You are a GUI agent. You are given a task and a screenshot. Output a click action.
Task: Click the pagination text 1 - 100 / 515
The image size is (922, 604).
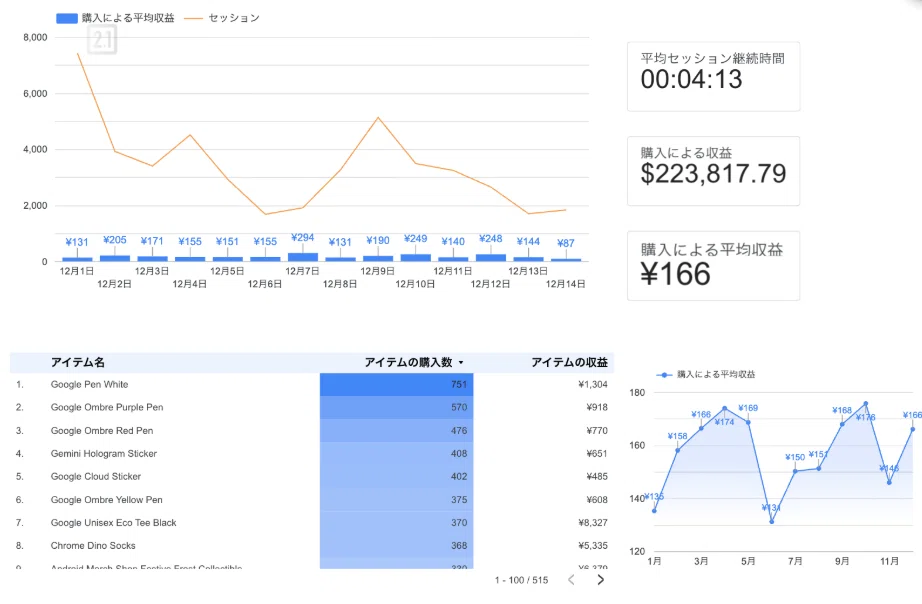click(x=522, y=580)
